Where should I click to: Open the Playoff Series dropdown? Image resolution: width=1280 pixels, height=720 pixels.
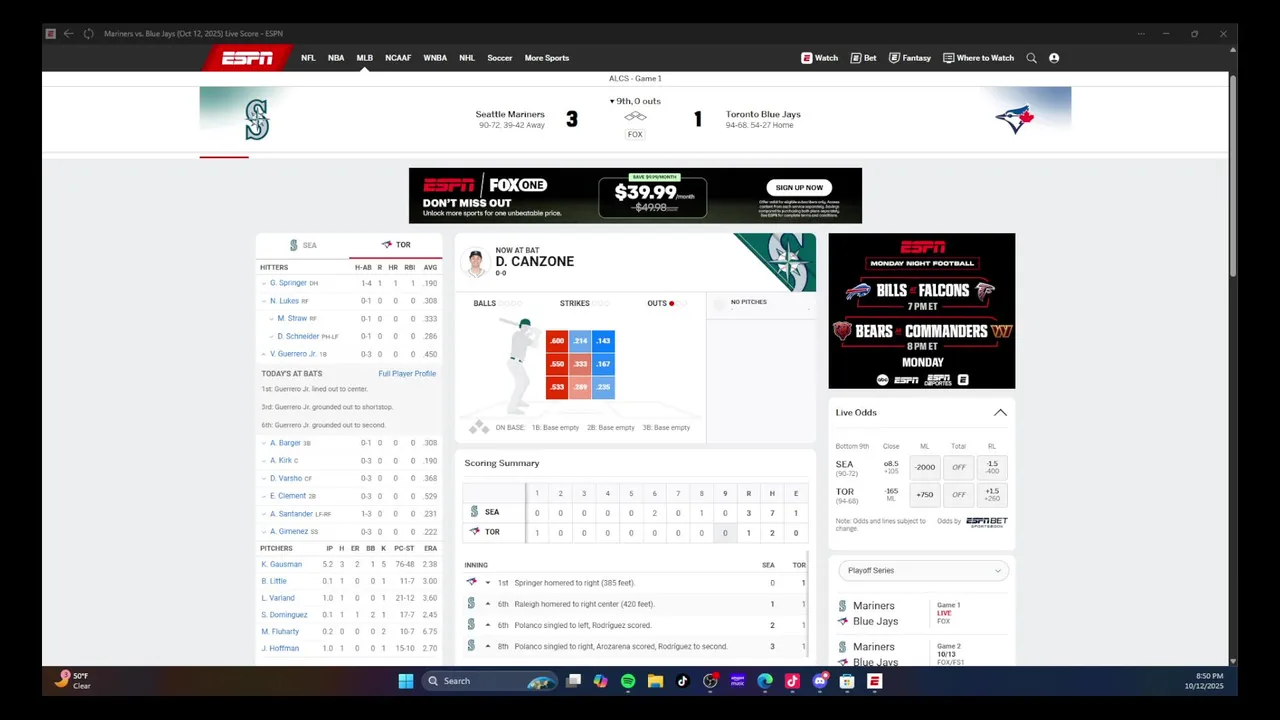(923, 570)
